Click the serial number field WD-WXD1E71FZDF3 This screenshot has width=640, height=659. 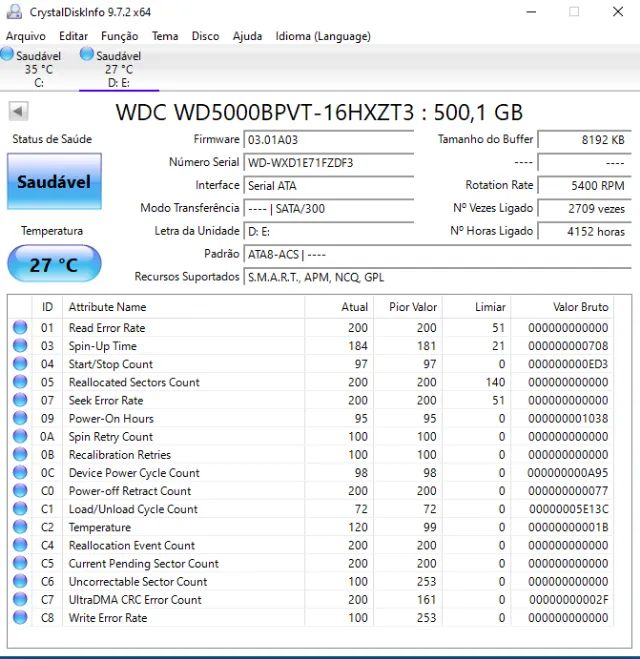point(329,163)
